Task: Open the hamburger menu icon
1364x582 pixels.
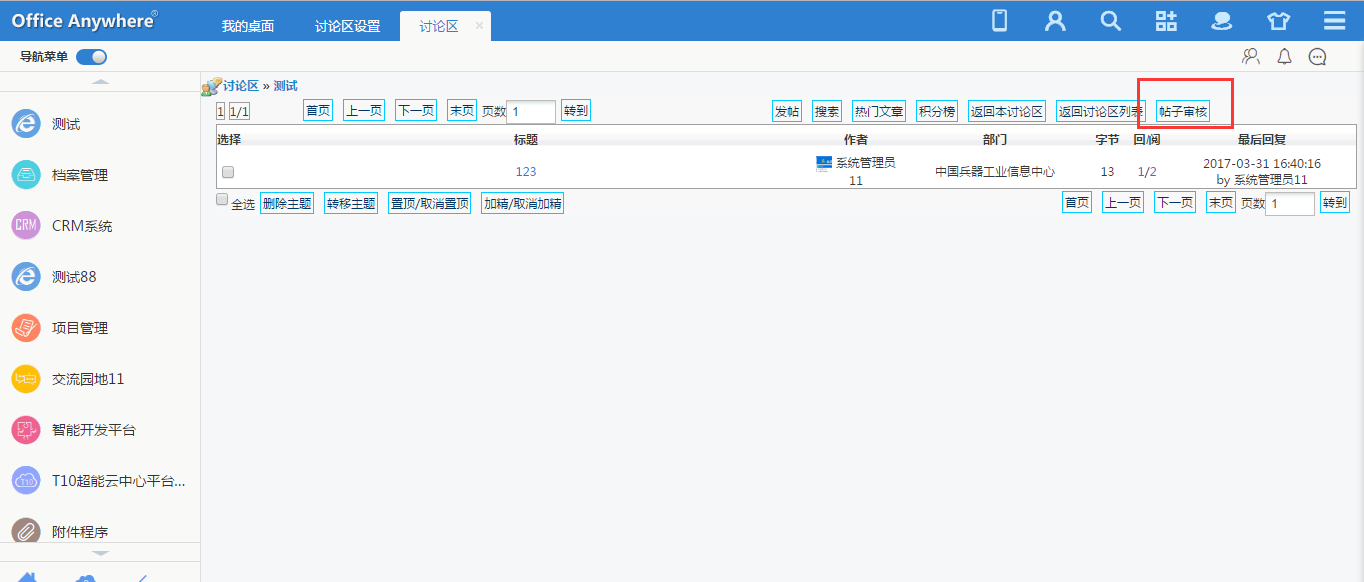Action: tap(1334, 21)
